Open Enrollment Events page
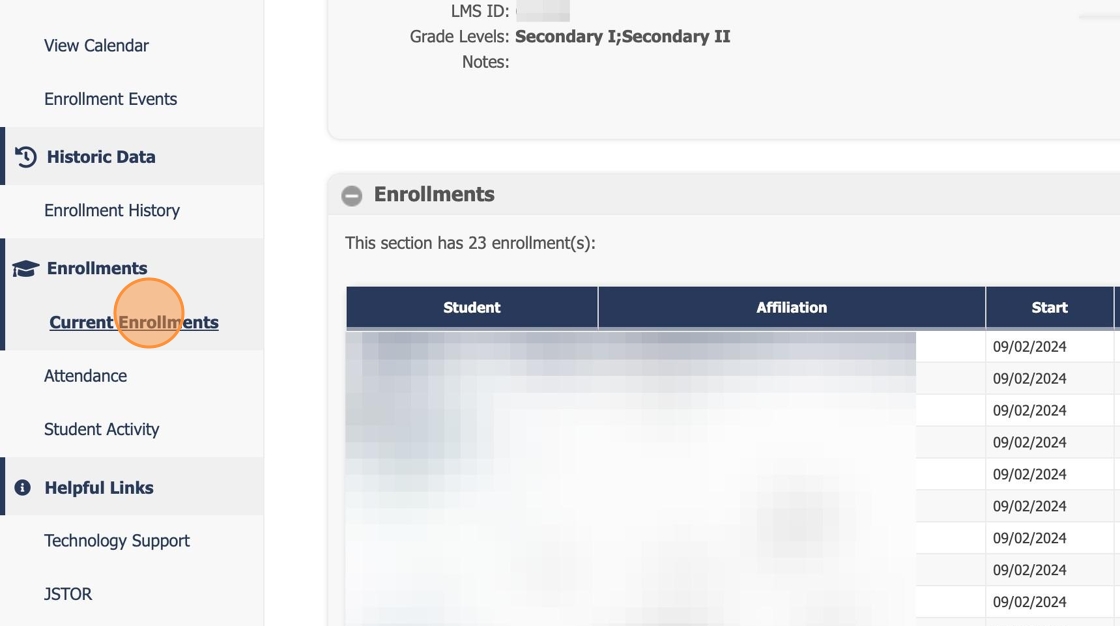Image resolution: width=1120 pixels, height=626 pixels. [110, 99]
